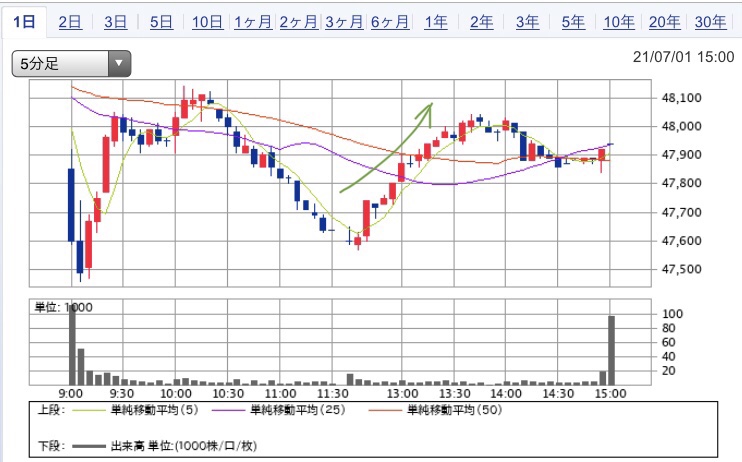The image size is (742, 462).
Task: Click the 単純移動平均(50) legend entry
Action: pyautogui.click(x=435, y=410)
